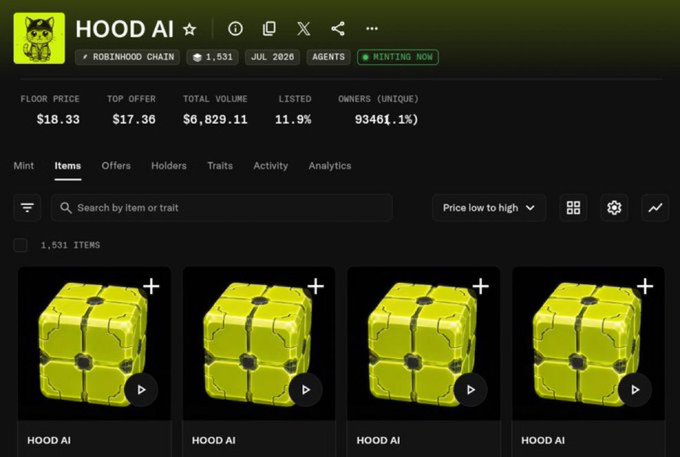View the Traits tab
Screen dimensions: 680x457
220,166
